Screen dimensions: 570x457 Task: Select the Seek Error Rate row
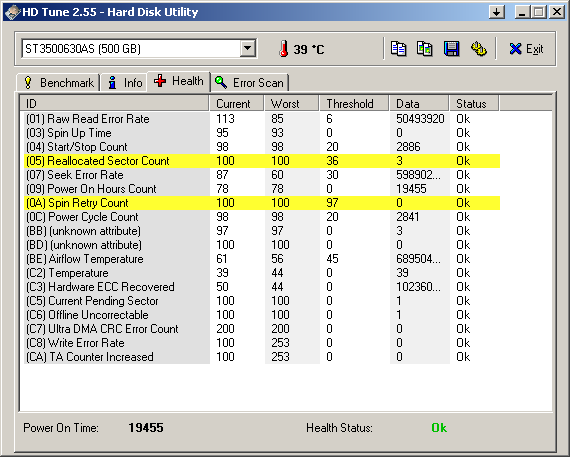[x=262, y=175]
